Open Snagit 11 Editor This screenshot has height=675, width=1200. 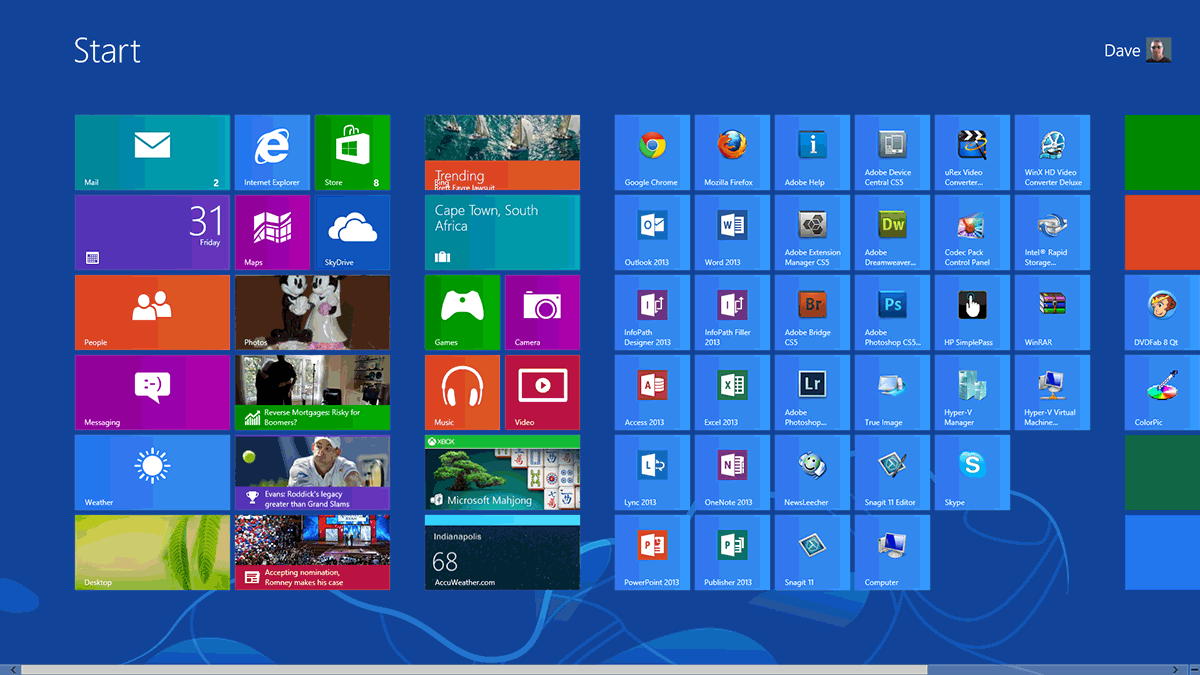pos(892,472)
